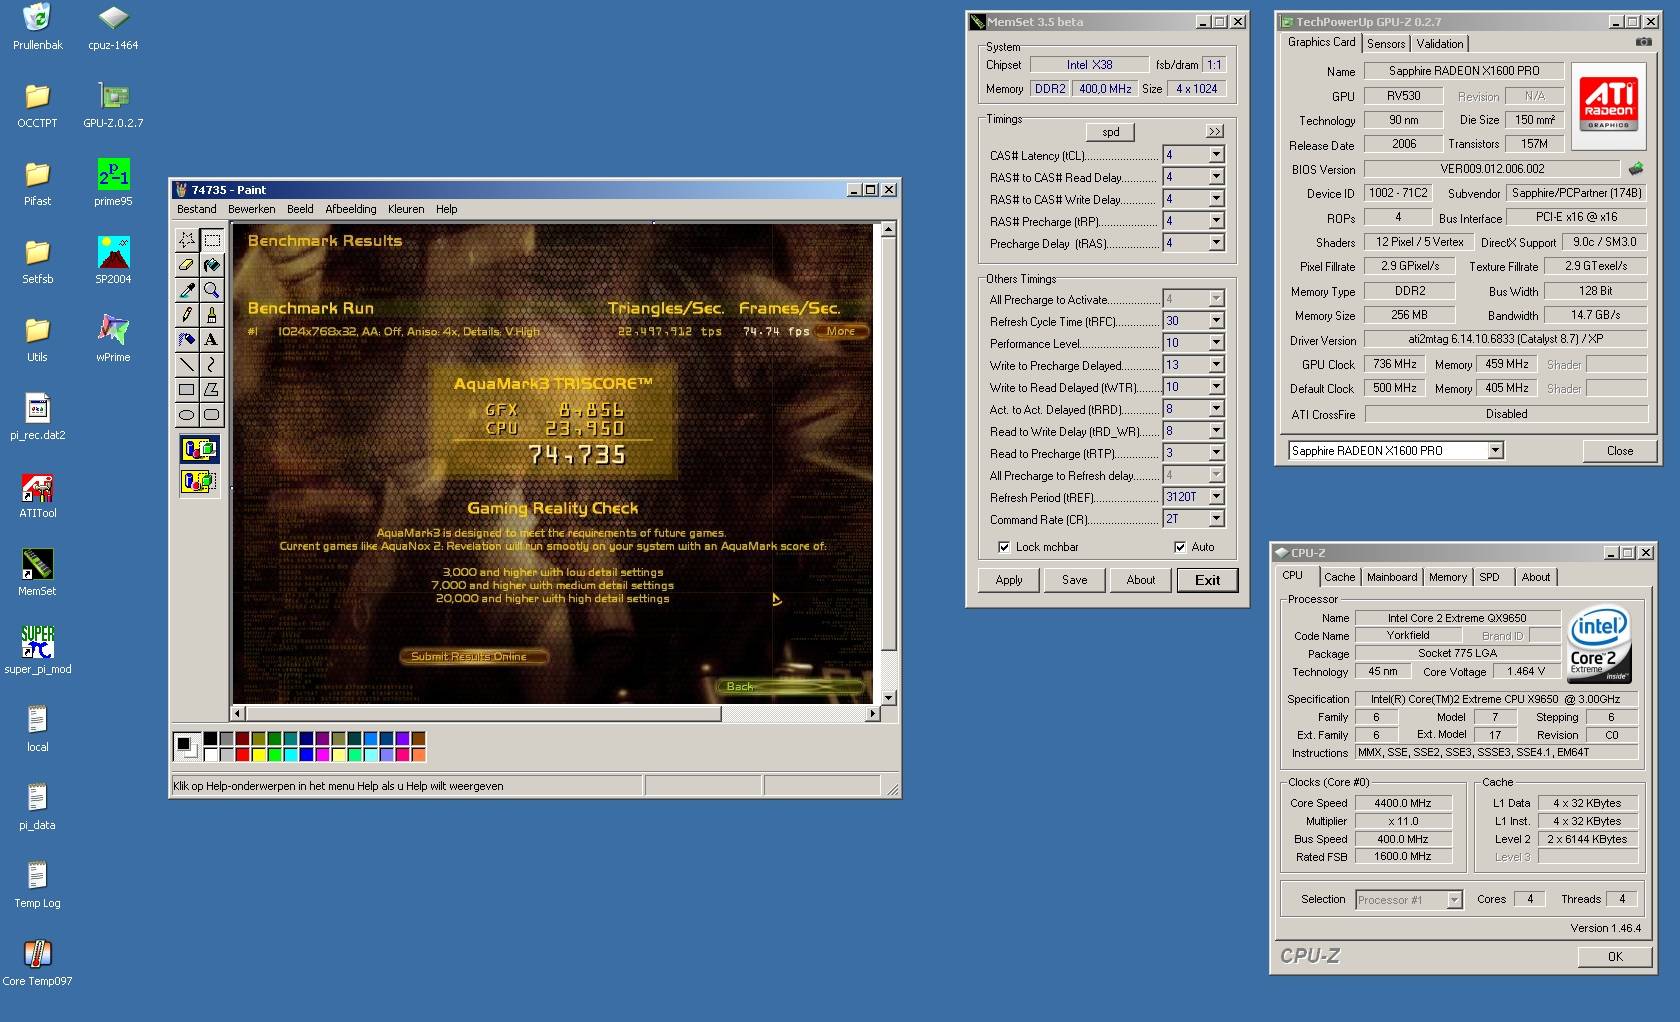Click the OK button in CPU-Z
The image size is (1680, 1022).
(x=1615, y=957)
